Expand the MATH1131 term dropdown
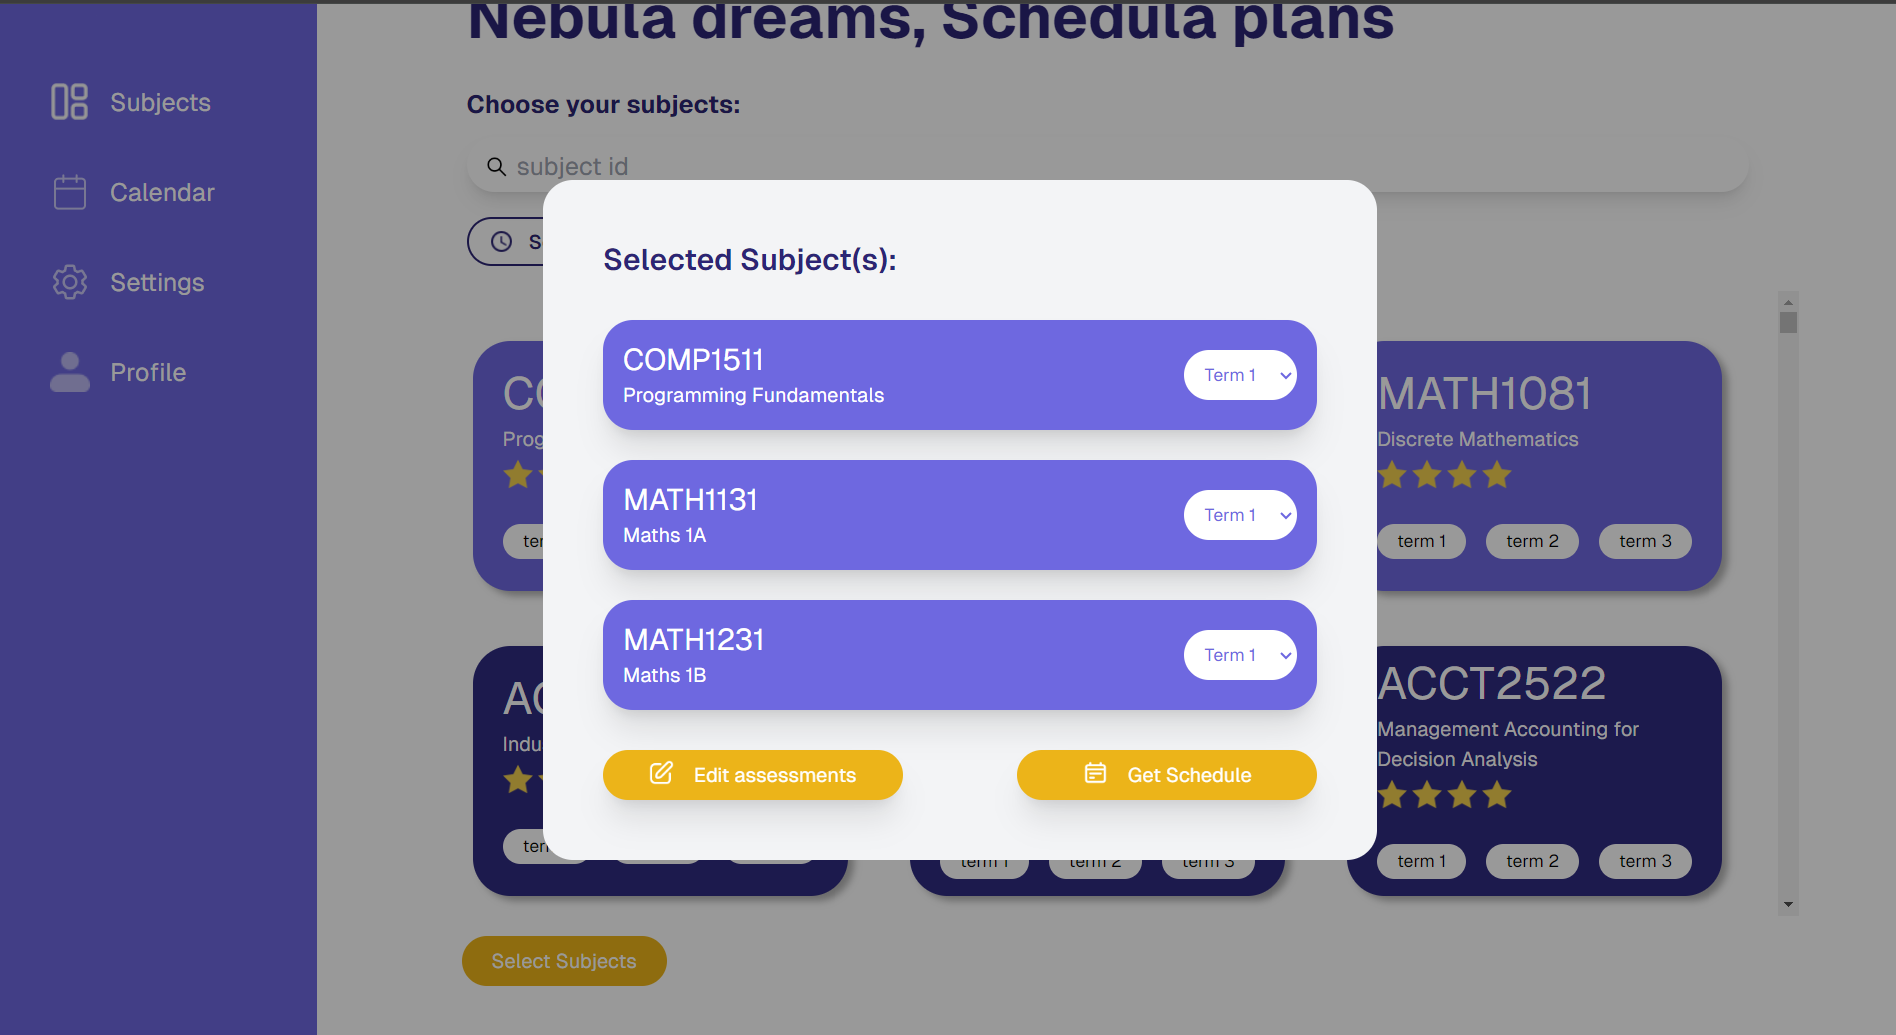1896x1035 pixels. [x=1240, y=515]
